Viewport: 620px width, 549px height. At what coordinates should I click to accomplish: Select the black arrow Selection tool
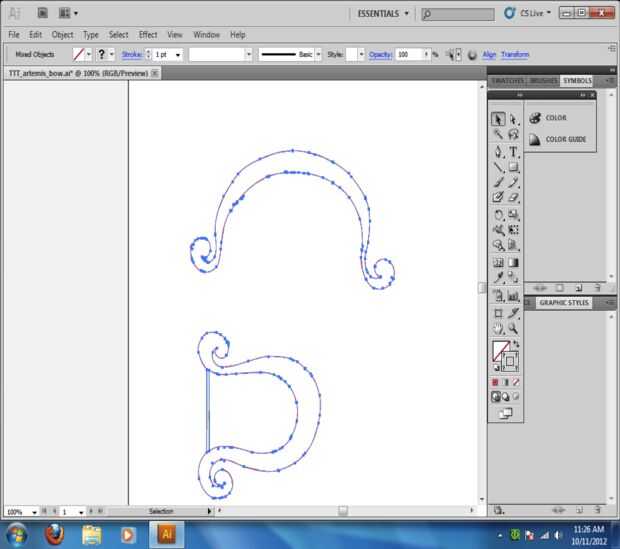(x=498, y=119)
